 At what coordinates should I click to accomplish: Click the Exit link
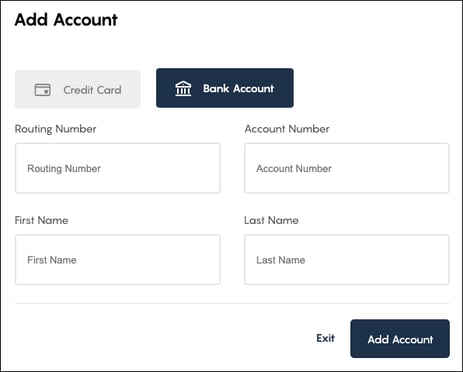coord(325,338)
